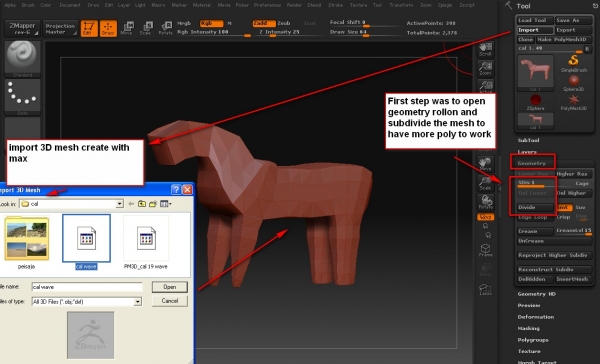Click the Scroll canvas icon on right shelf
This screenshot has width=600, height=364.
(x=485, y=49)
